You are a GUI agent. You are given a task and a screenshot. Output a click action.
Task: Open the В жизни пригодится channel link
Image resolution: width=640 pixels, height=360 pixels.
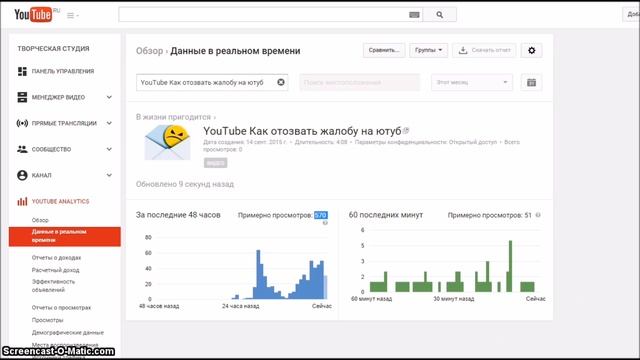173,117
